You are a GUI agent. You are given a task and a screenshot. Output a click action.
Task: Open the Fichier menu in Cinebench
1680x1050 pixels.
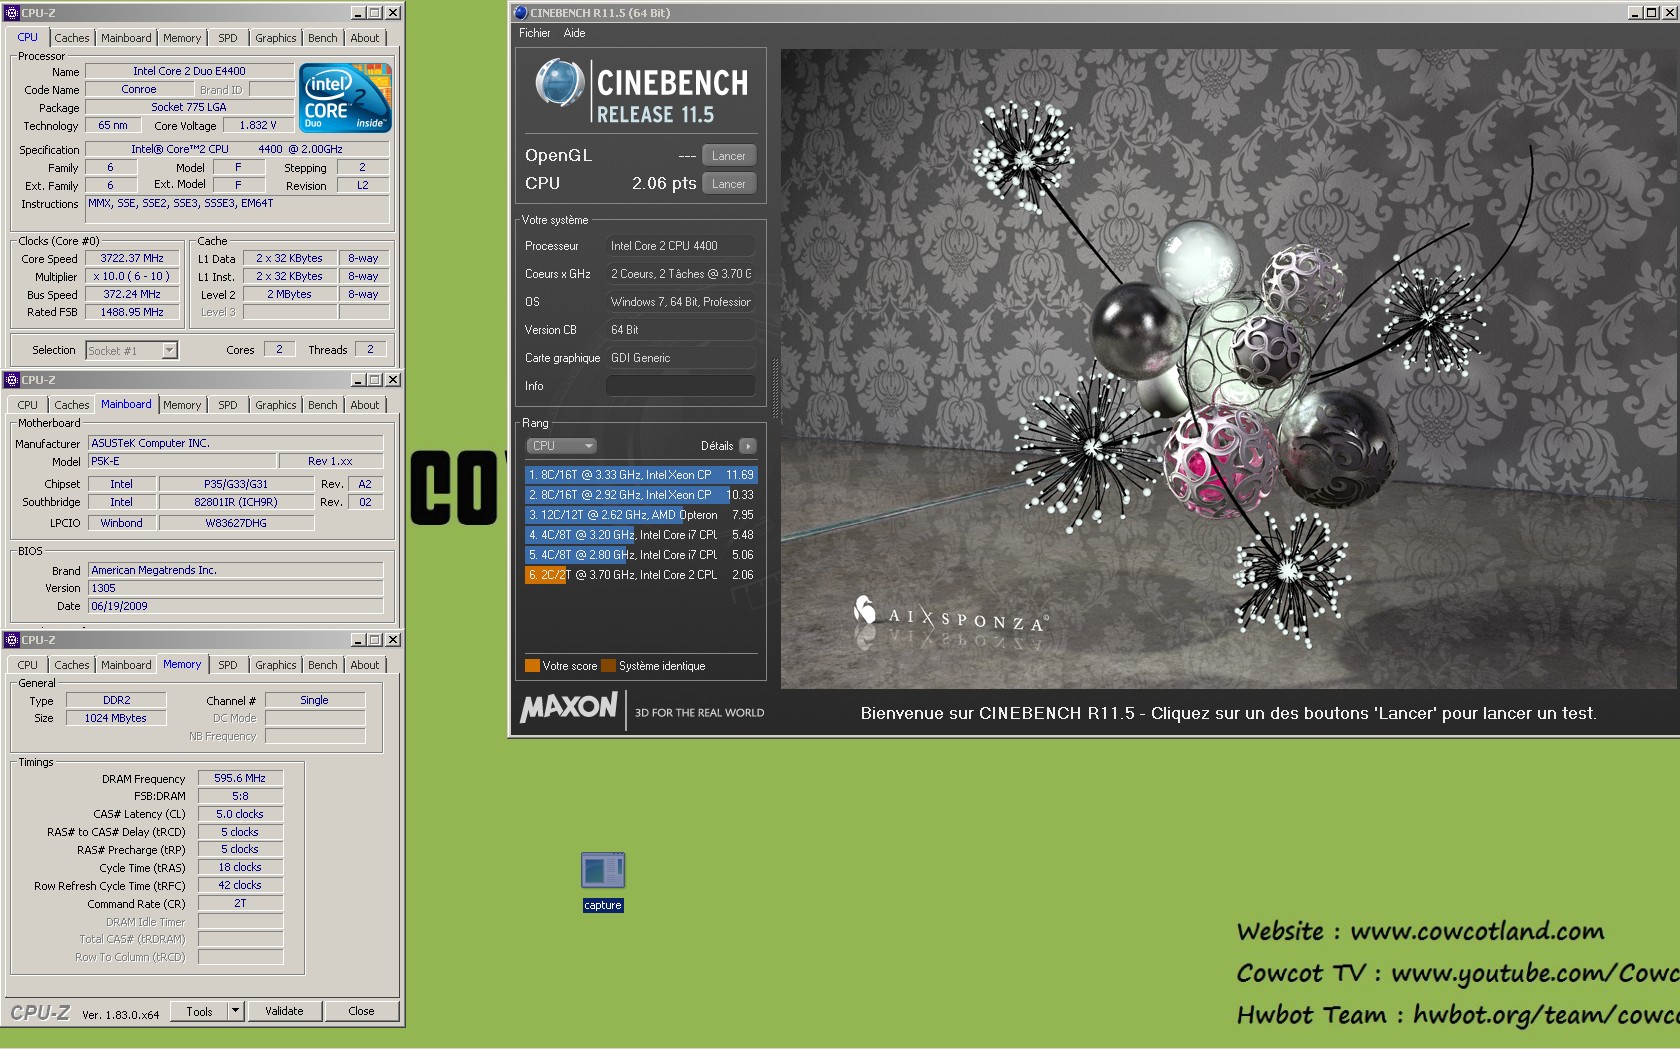534,33
